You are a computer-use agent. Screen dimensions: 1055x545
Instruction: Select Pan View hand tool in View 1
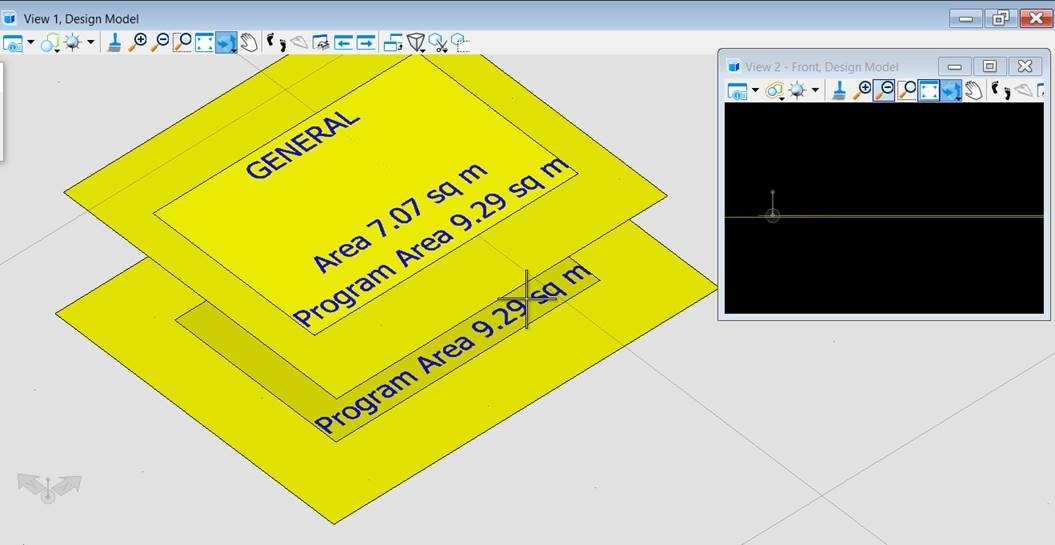249,43
